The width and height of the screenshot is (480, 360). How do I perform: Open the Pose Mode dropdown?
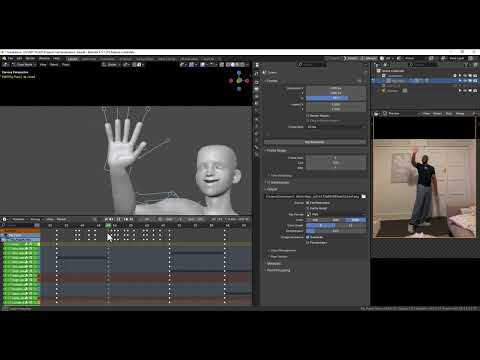[23, 65]
